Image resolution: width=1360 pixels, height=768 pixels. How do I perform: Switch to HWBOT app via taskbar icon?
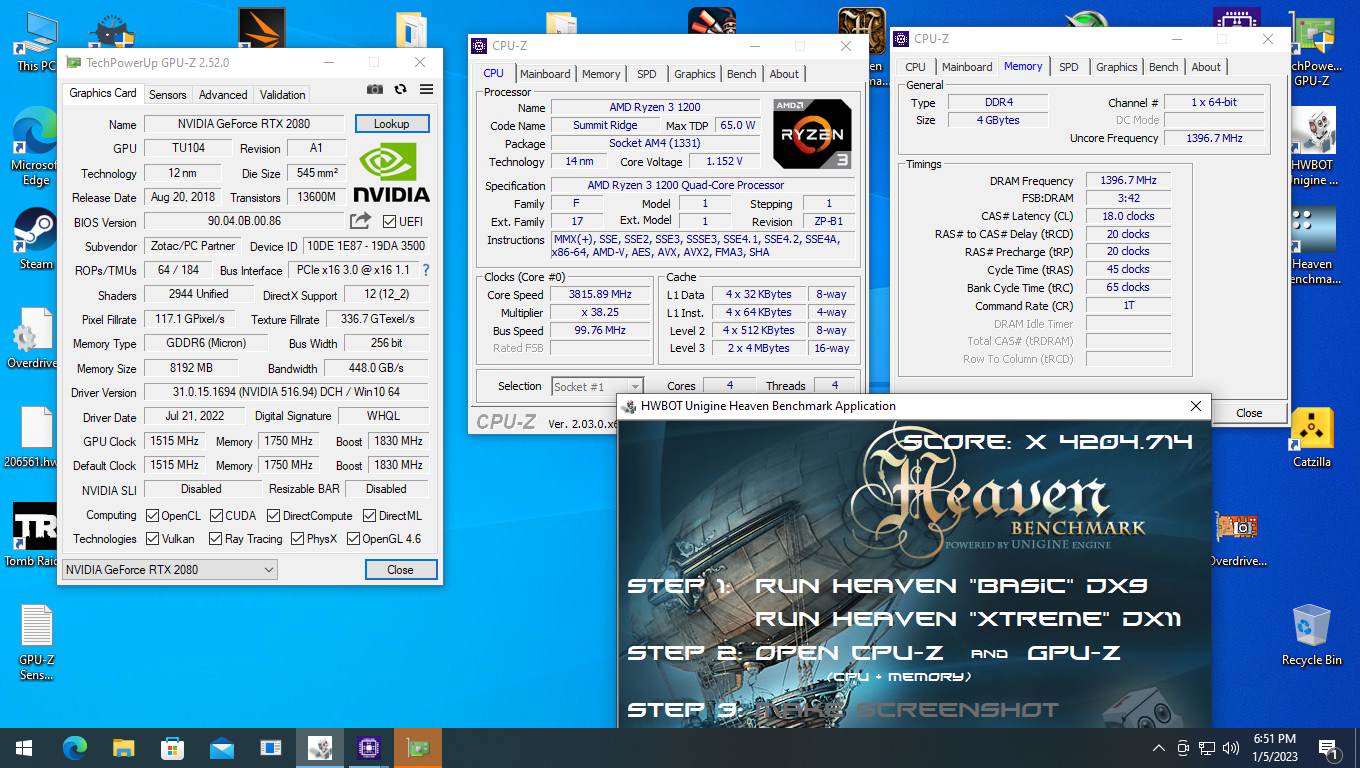pos(319,748)
